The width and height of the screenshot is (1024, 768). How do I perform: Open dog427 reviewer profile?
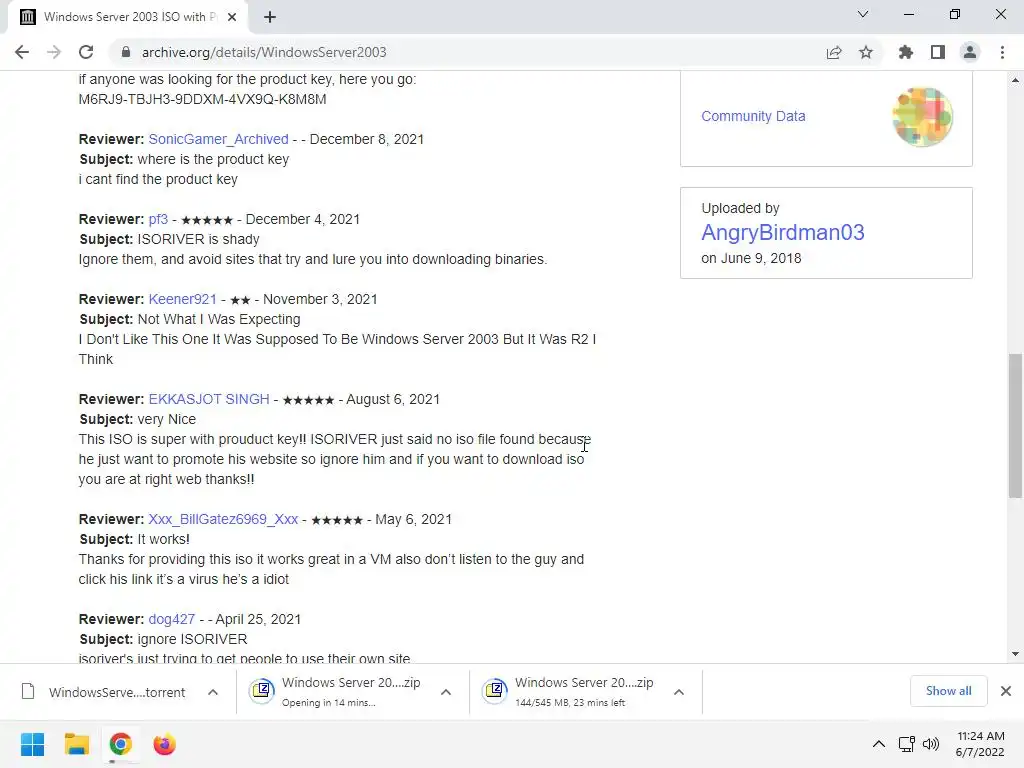[x=172, y=619]
